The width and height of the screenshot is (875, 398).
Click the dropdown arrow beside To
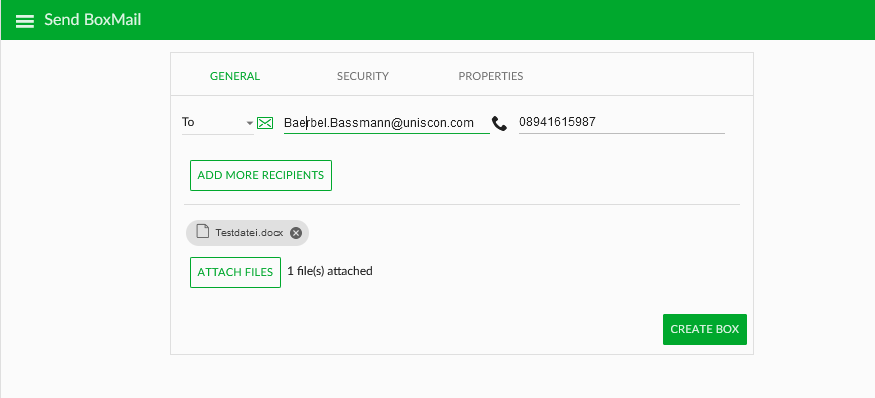pos(249,123)
